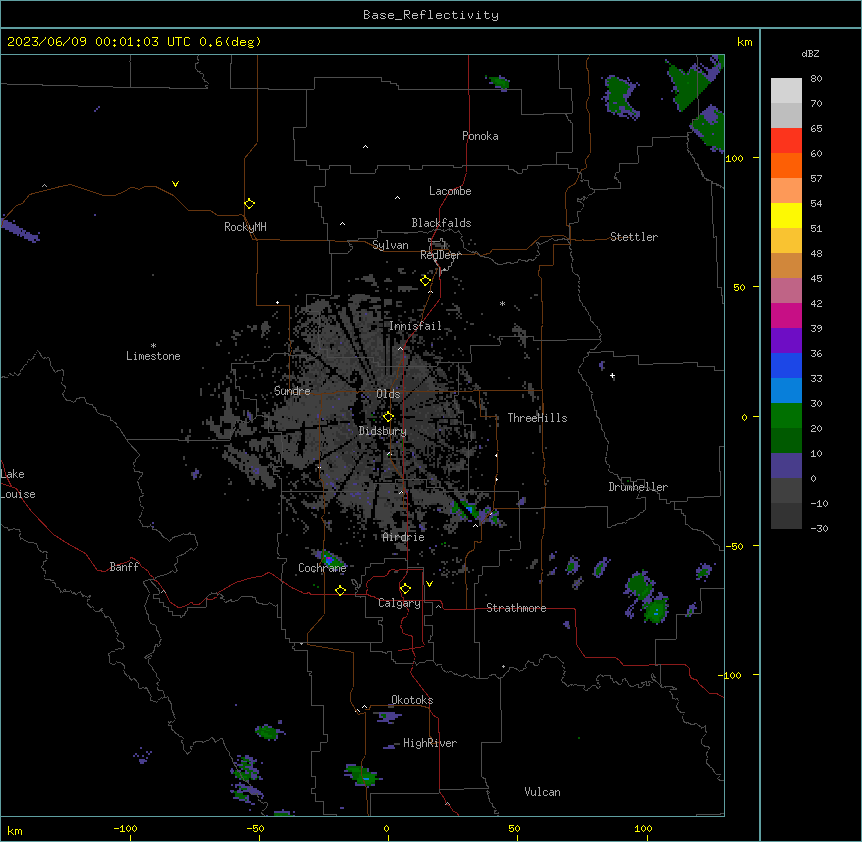Image resolution: width=862 pixels, height=842 pixels.
Task: Click the 80 value on the dBZ scale
Action: pos(816,79)
